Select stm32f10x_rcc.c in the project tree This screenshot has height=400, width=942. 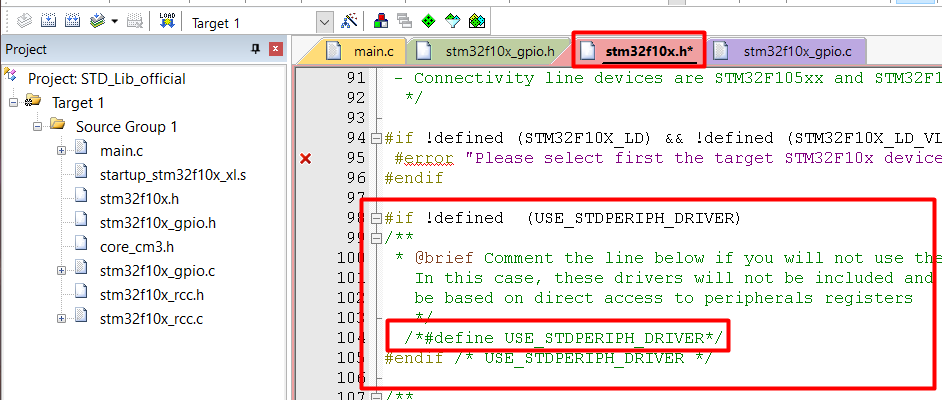tap(151, 319)
